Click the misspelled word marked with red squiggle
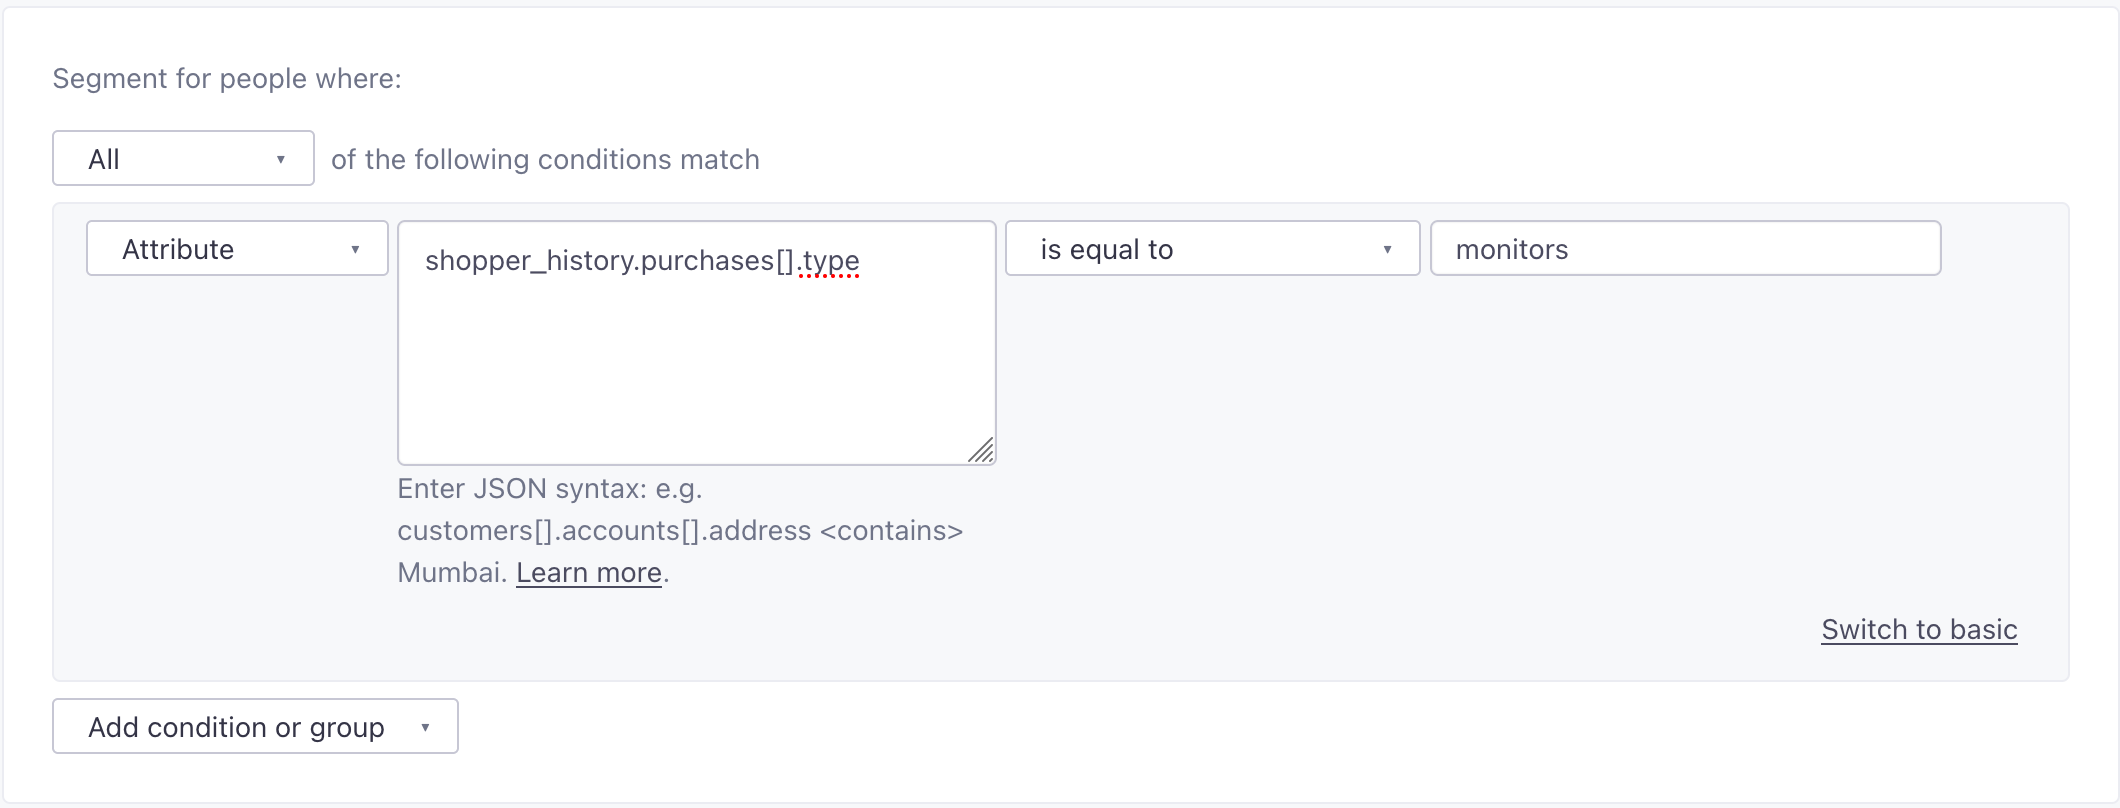 [828, 260]
